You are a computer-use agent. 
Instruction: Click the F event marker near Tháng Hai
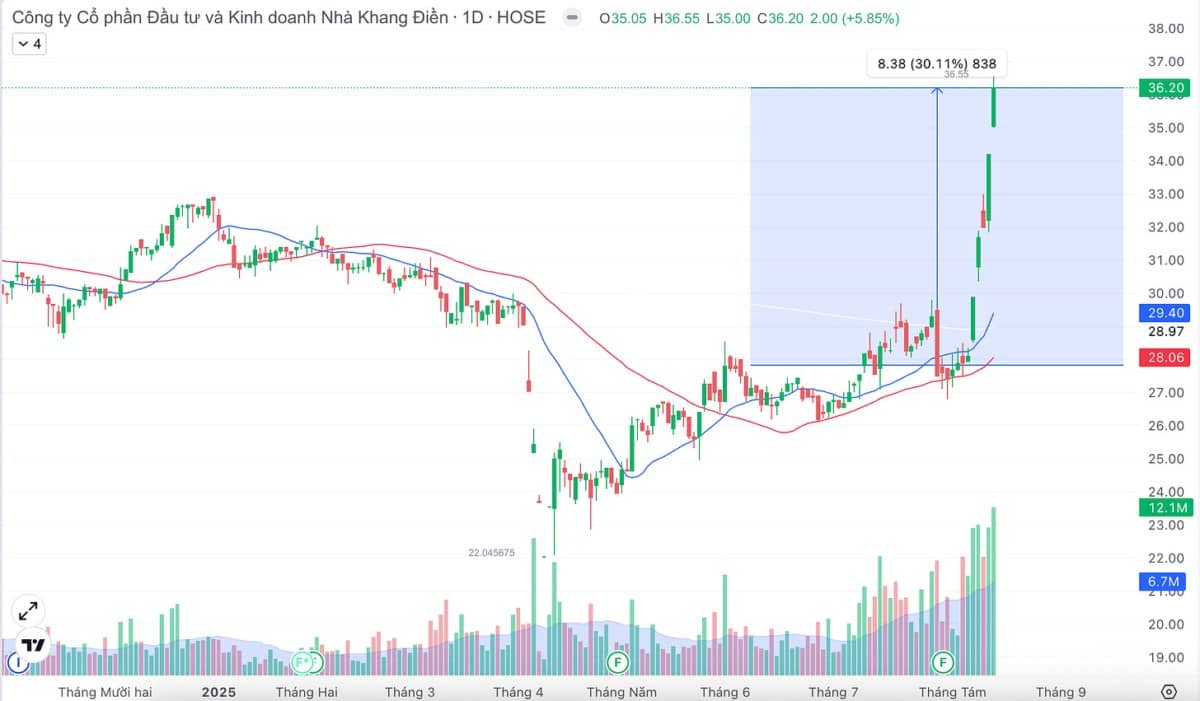click(x=303, y=662)
